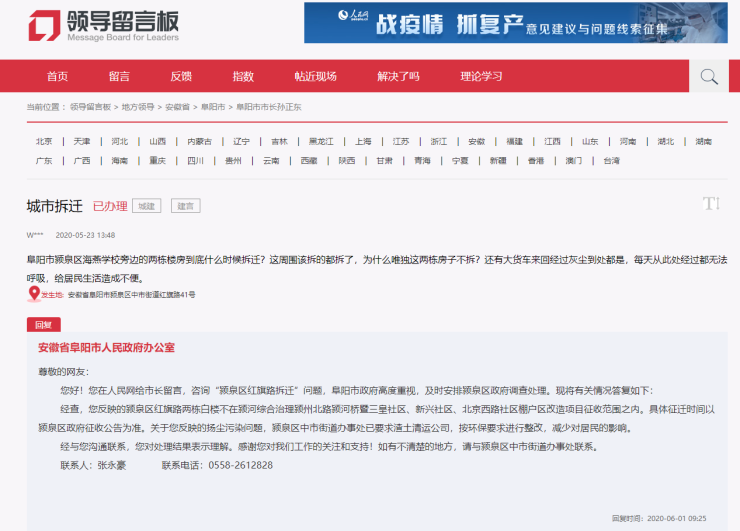Open the 反馈 menu item

[181, 76]
